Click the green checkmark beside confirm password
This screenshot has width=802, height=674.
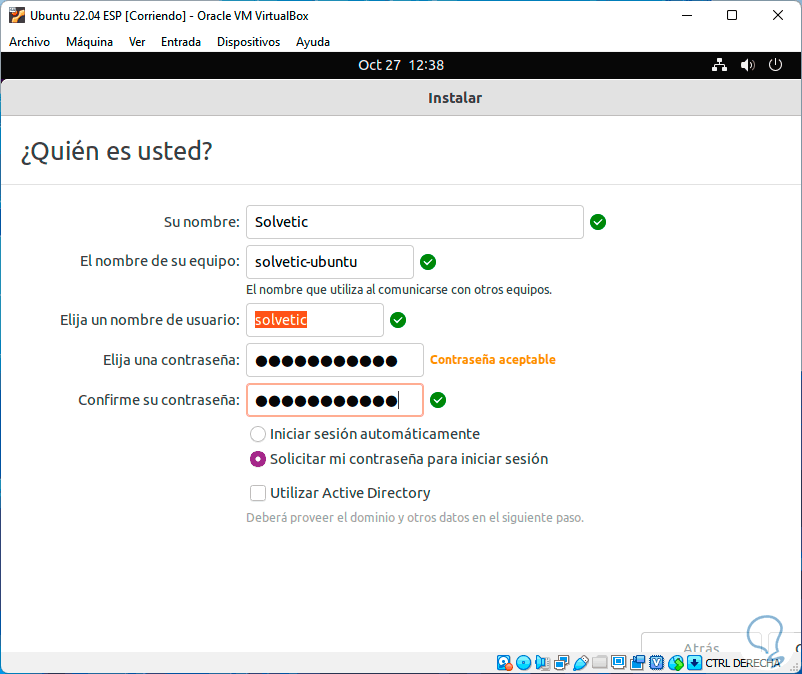(438, 400)
